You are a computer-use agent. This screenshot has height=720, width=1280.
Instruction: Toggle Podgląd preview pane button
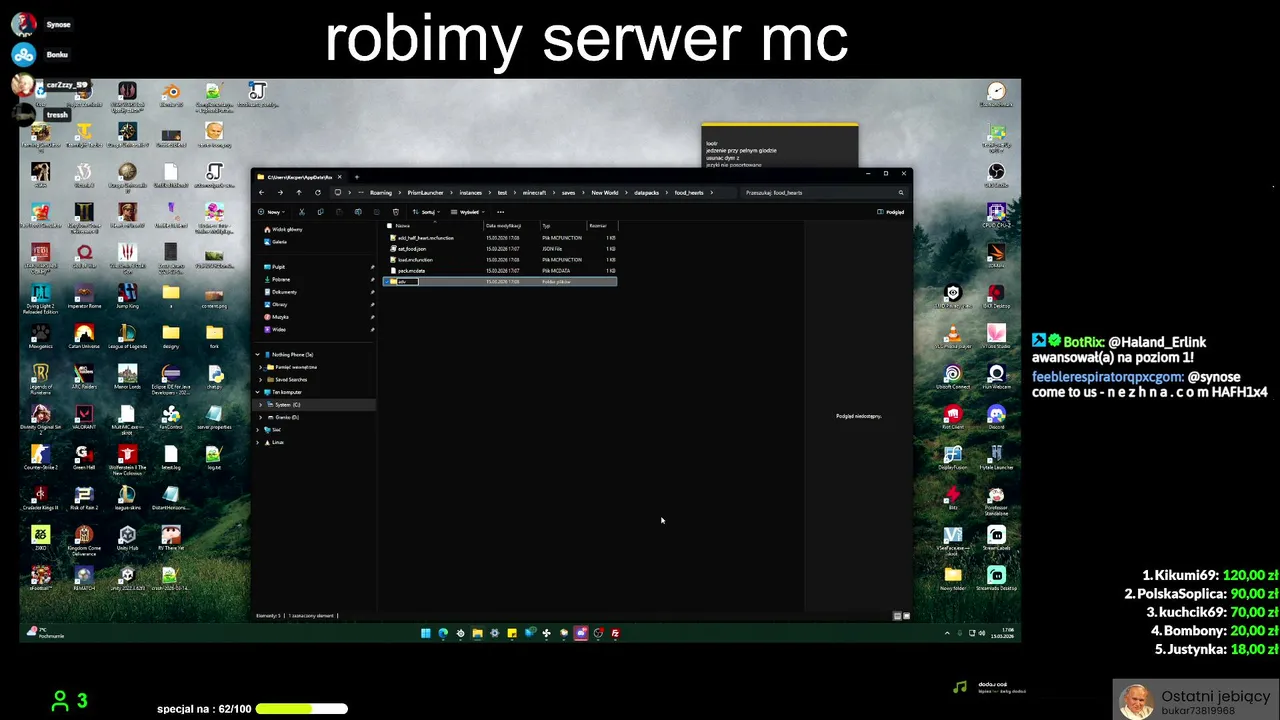point(890,212)
